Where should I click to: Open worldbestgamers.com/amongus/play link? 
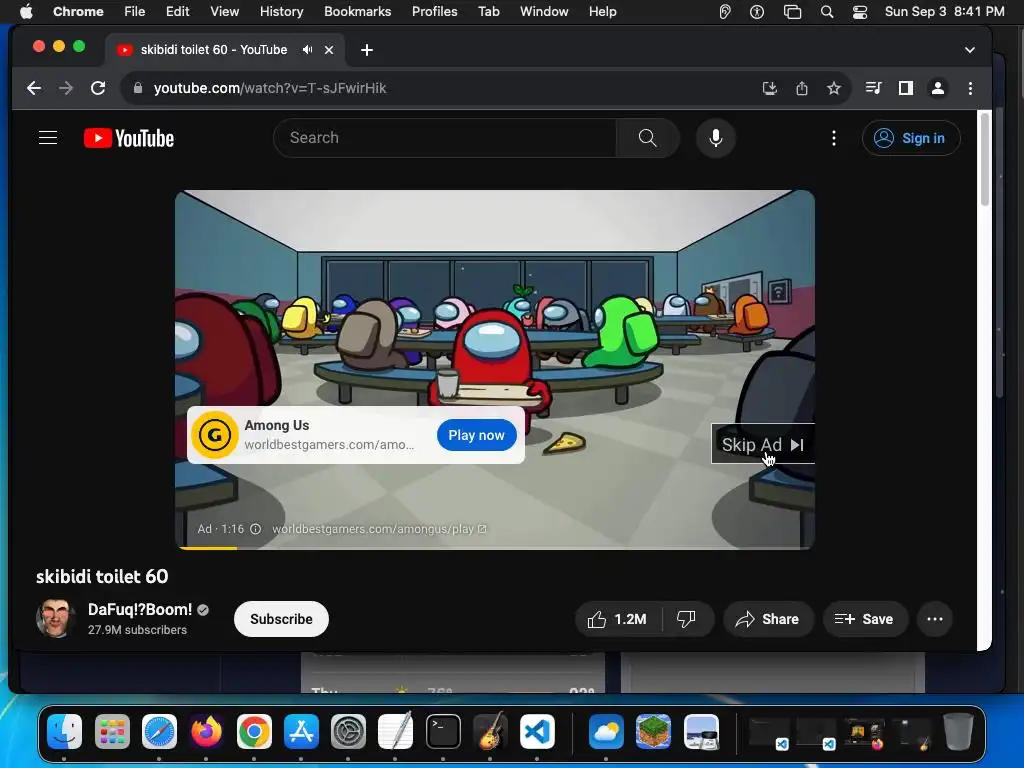click(379, 529)
